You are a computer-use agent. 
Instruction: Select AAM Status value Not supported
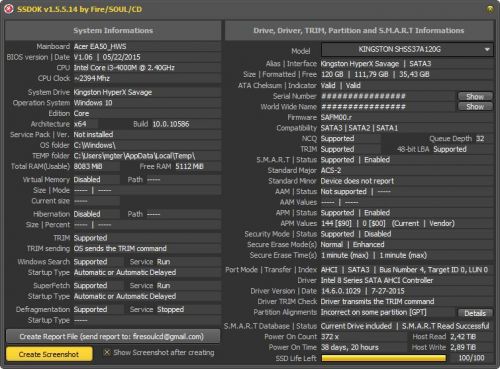(x=344, y=192)
